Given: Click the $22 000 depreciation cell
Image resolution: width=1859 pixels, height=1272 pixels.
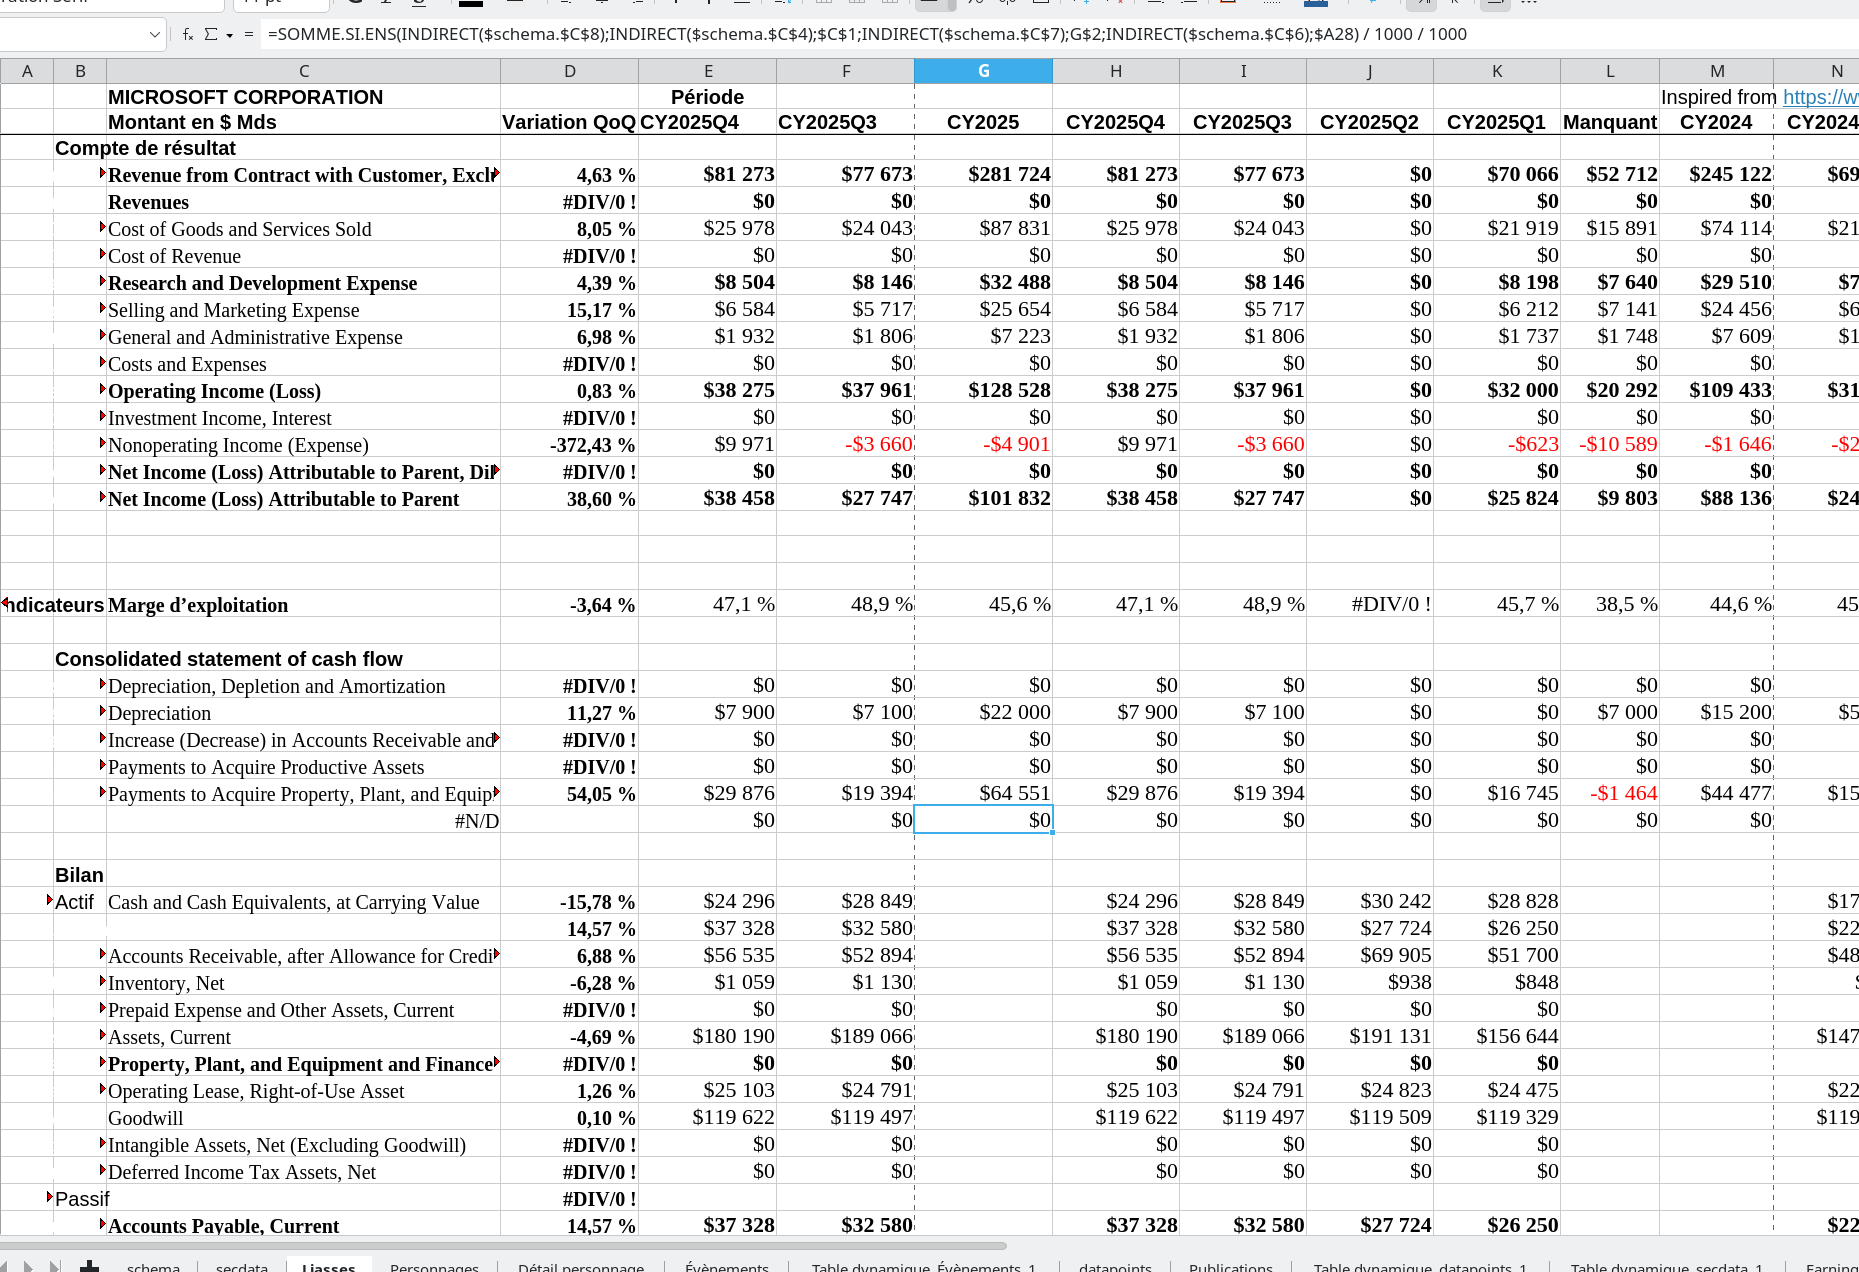Looking at the screenshot, I should tap(983, 713).
